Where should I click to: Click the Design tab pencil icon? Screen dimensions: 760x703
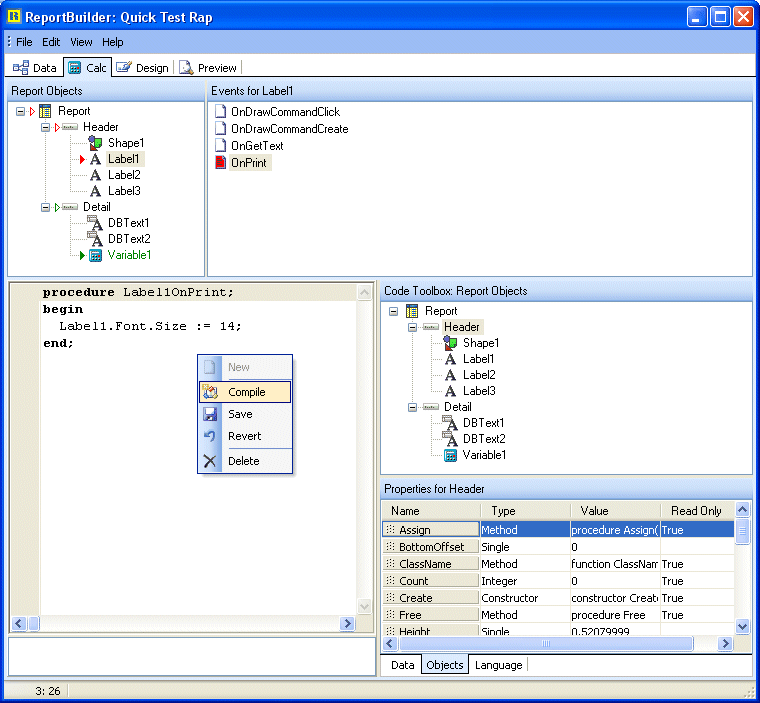pos(124,67)
